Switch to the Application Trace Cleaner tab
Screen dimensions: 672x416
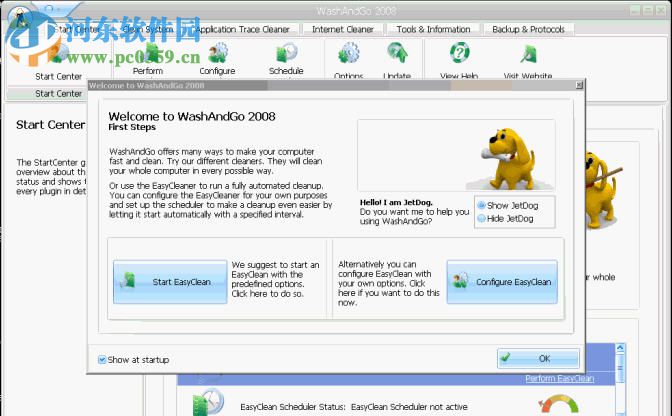point(242,29)
